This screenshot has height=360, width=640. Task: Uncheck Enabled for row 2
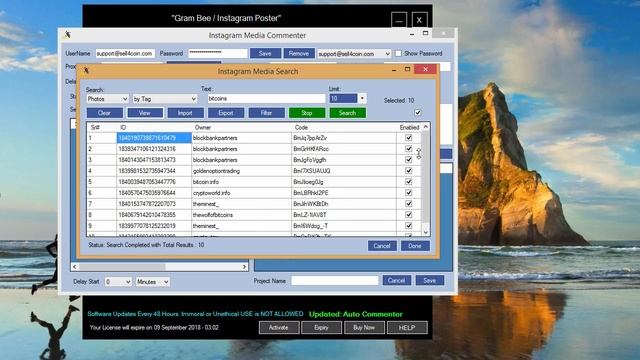pos(409,149)
